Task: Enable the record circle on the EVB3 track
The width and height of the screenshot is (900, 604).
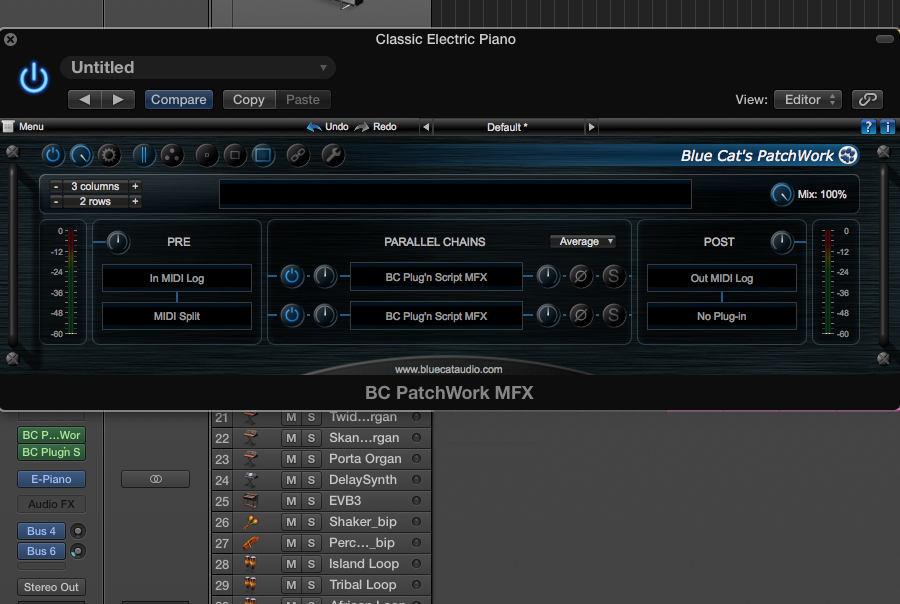Action: click(x=417, y=501)
